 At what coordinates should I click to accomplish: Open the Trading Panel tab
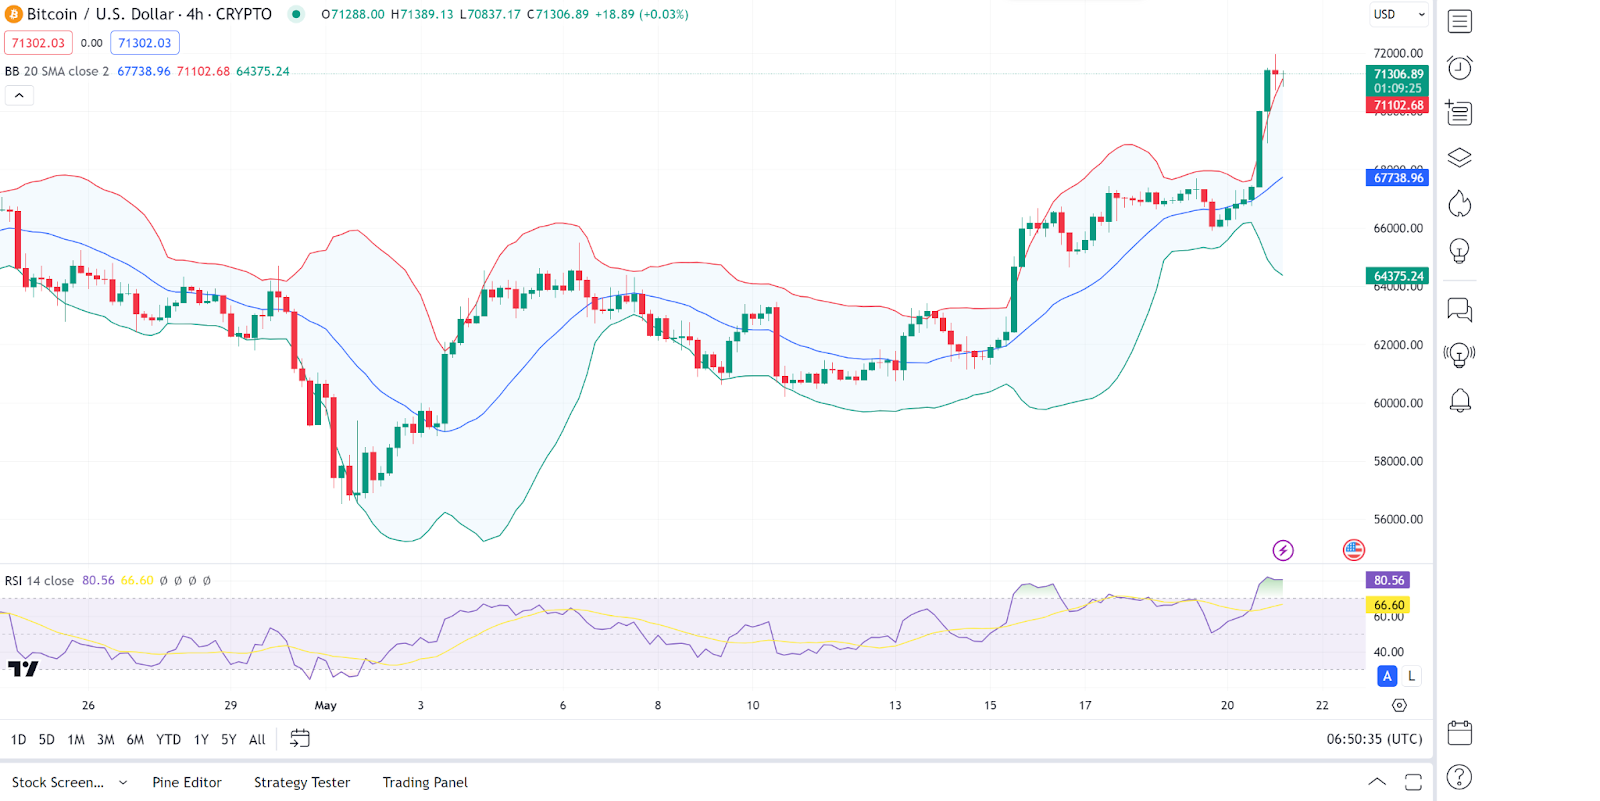(x=425, y=783)
